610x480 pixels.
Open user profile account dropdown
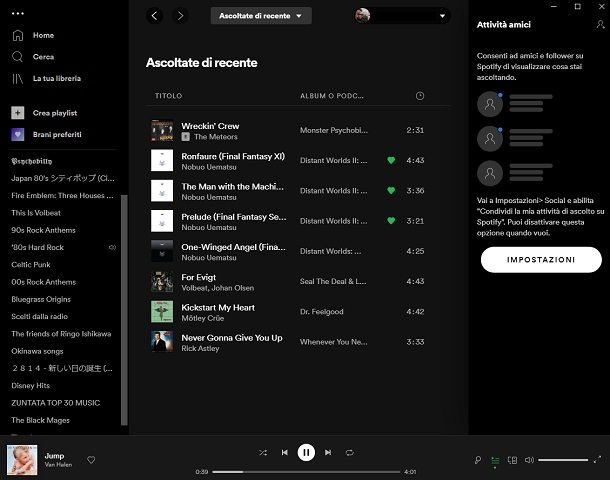point(402,16)
